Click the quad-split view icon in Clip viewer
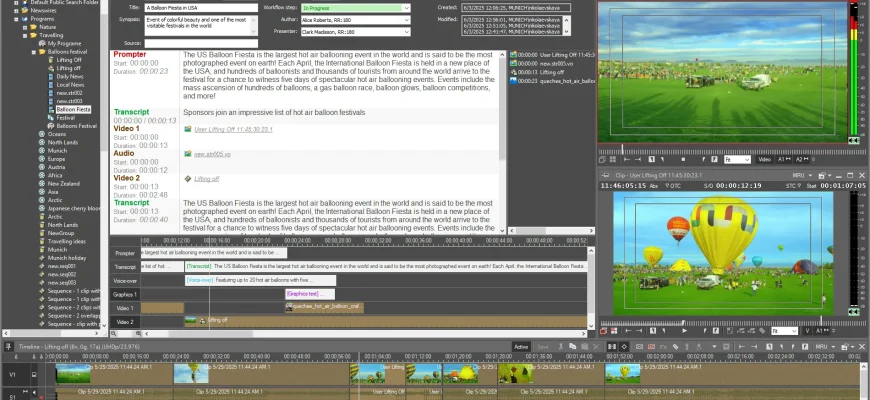870x400 pixels. [614, 331]
